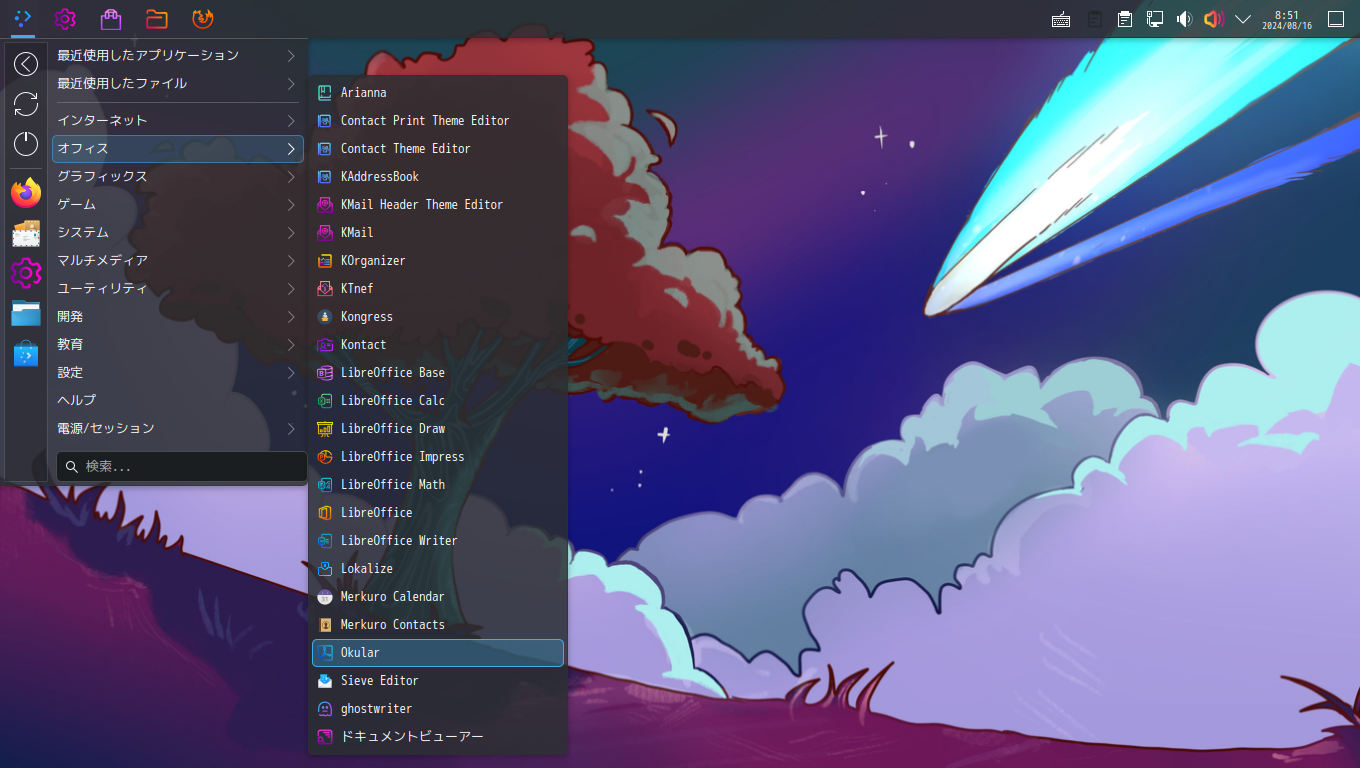Click the Kontact app icon
Viewport: 1360px width, 768px height.
(x=324, y=345)
